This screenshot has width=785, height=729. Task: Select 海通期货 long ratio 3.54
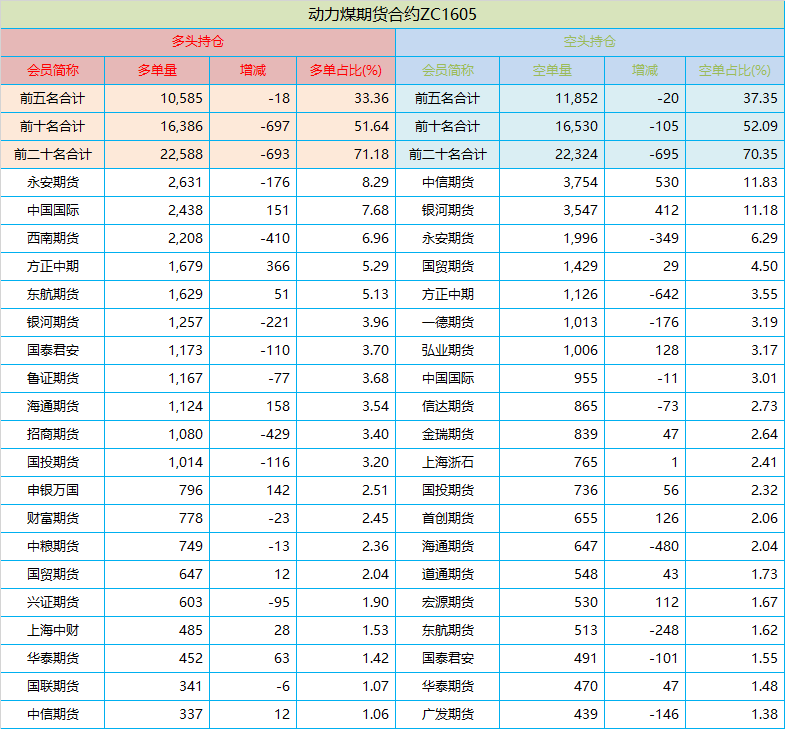(x=375, y=406)
